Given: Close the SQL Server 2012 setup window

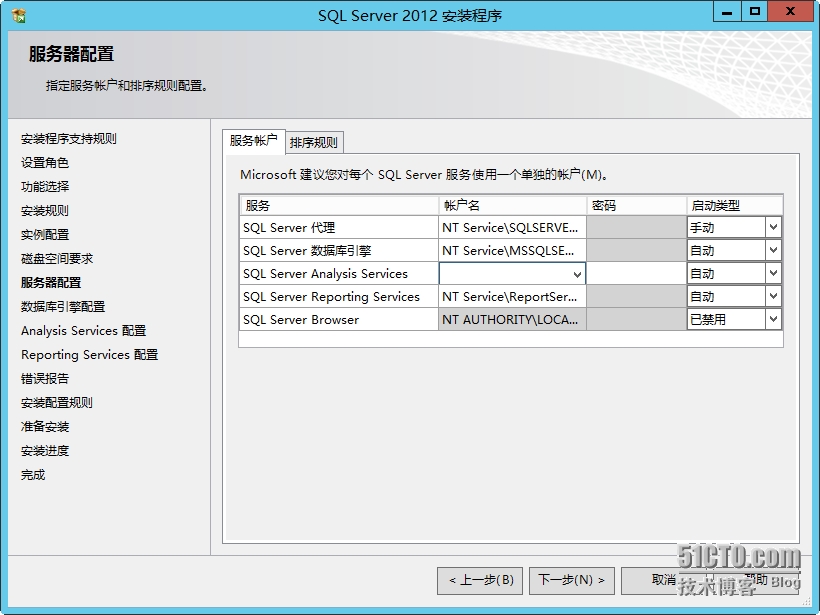Looking at the screenshot, I should (790, 12).
